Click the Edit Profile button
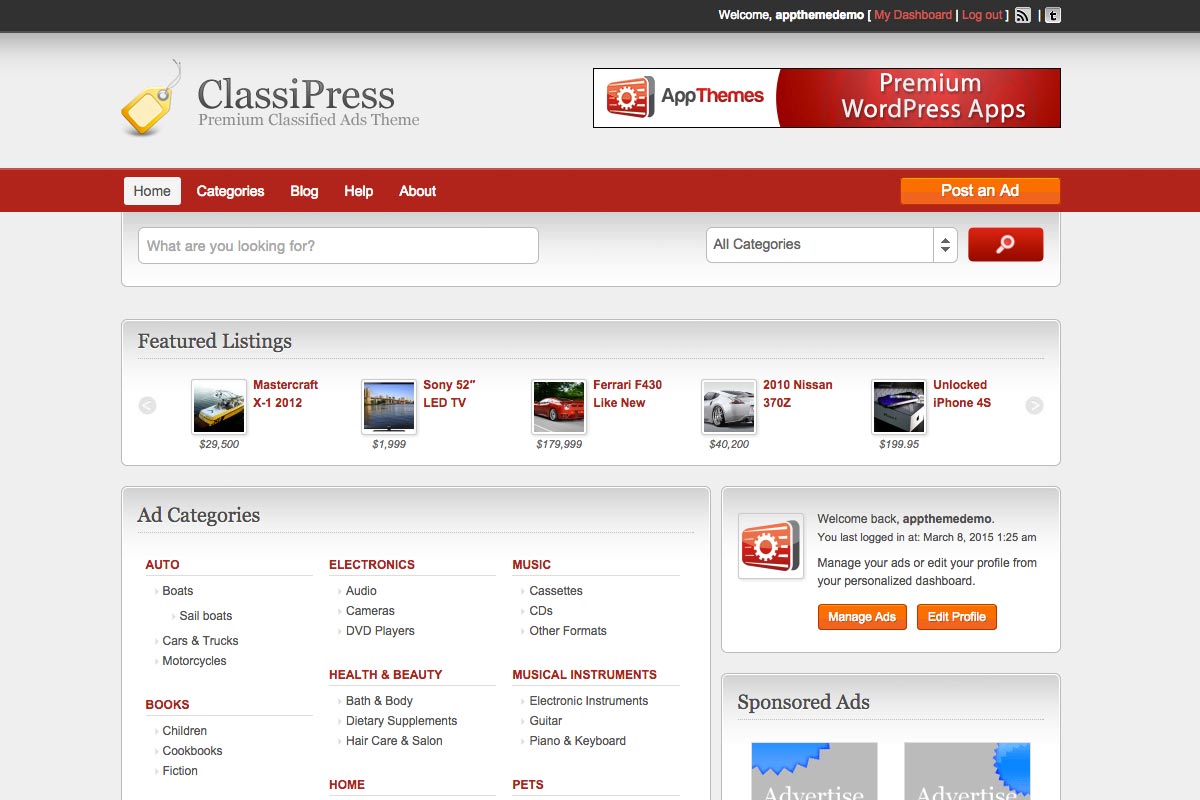1200x800 pixels. 957,617
